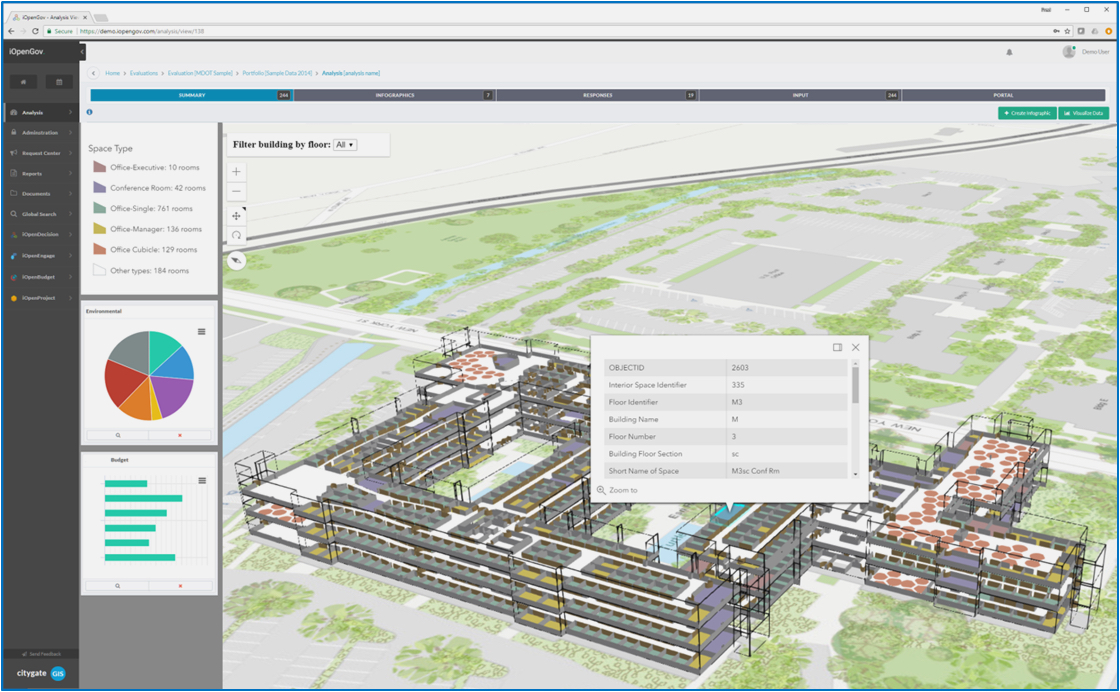
Task: Open the Demo User avatar
Action: 1069,51
